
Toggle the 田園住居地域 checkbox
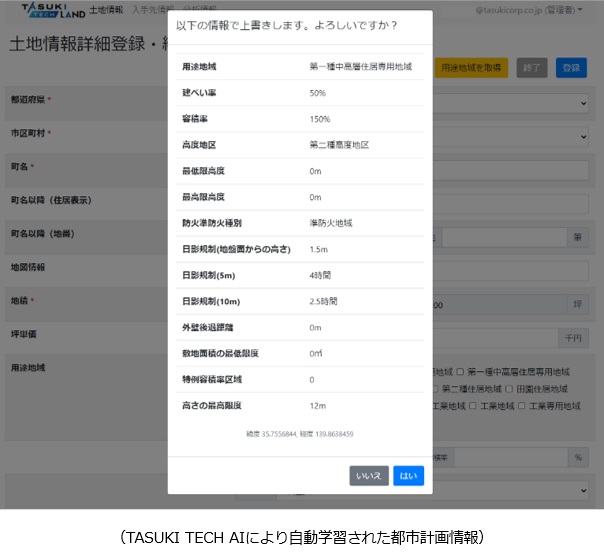(508, 389)
